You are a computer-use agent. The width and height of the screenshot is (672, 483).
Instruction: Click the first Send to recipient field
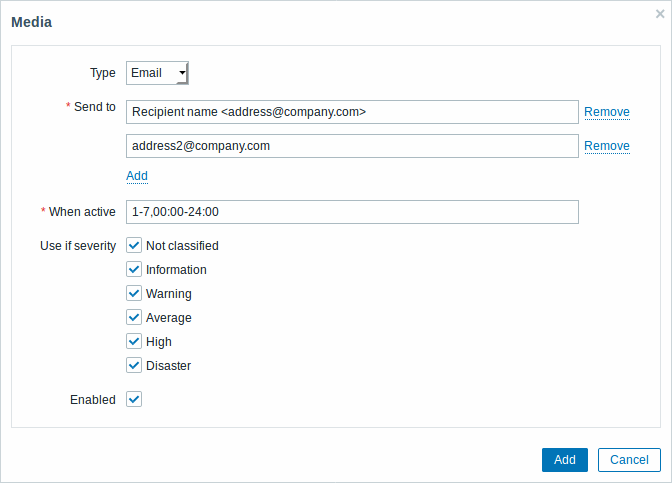coord(352,112)
